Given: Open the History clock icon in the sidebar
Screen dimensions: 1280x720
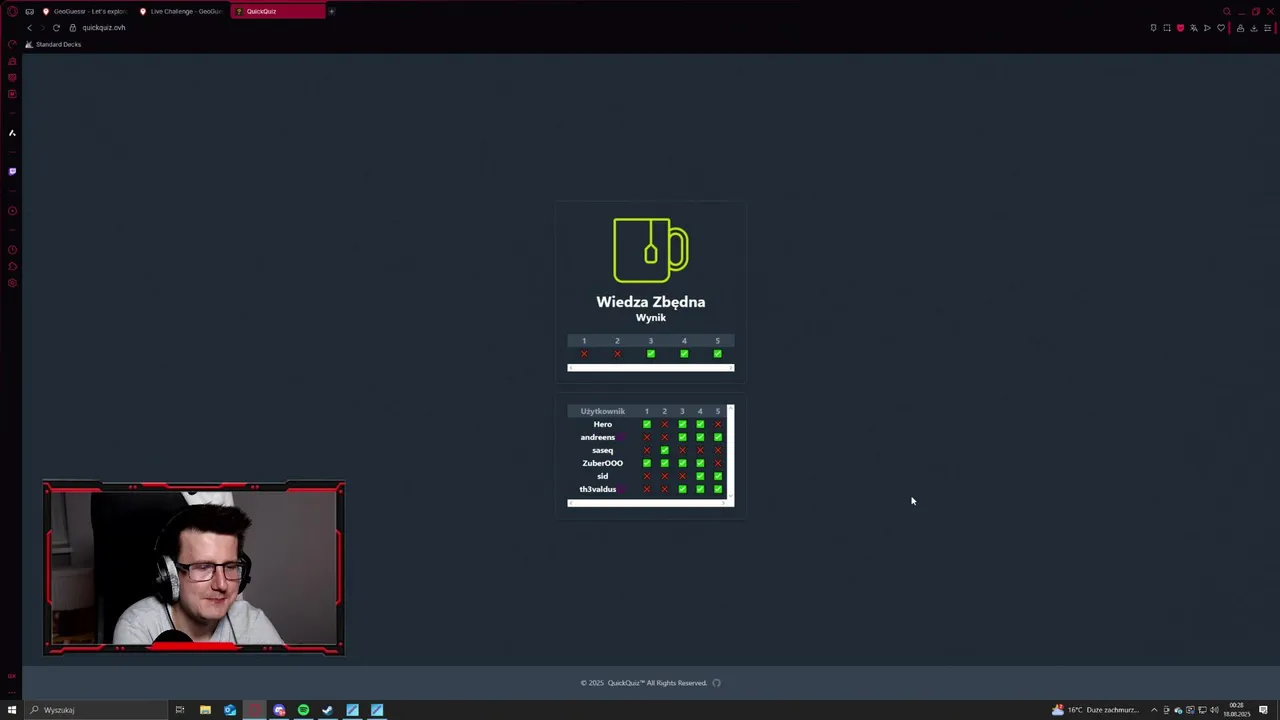Looking at the screenshot, I should click(12, 250).
